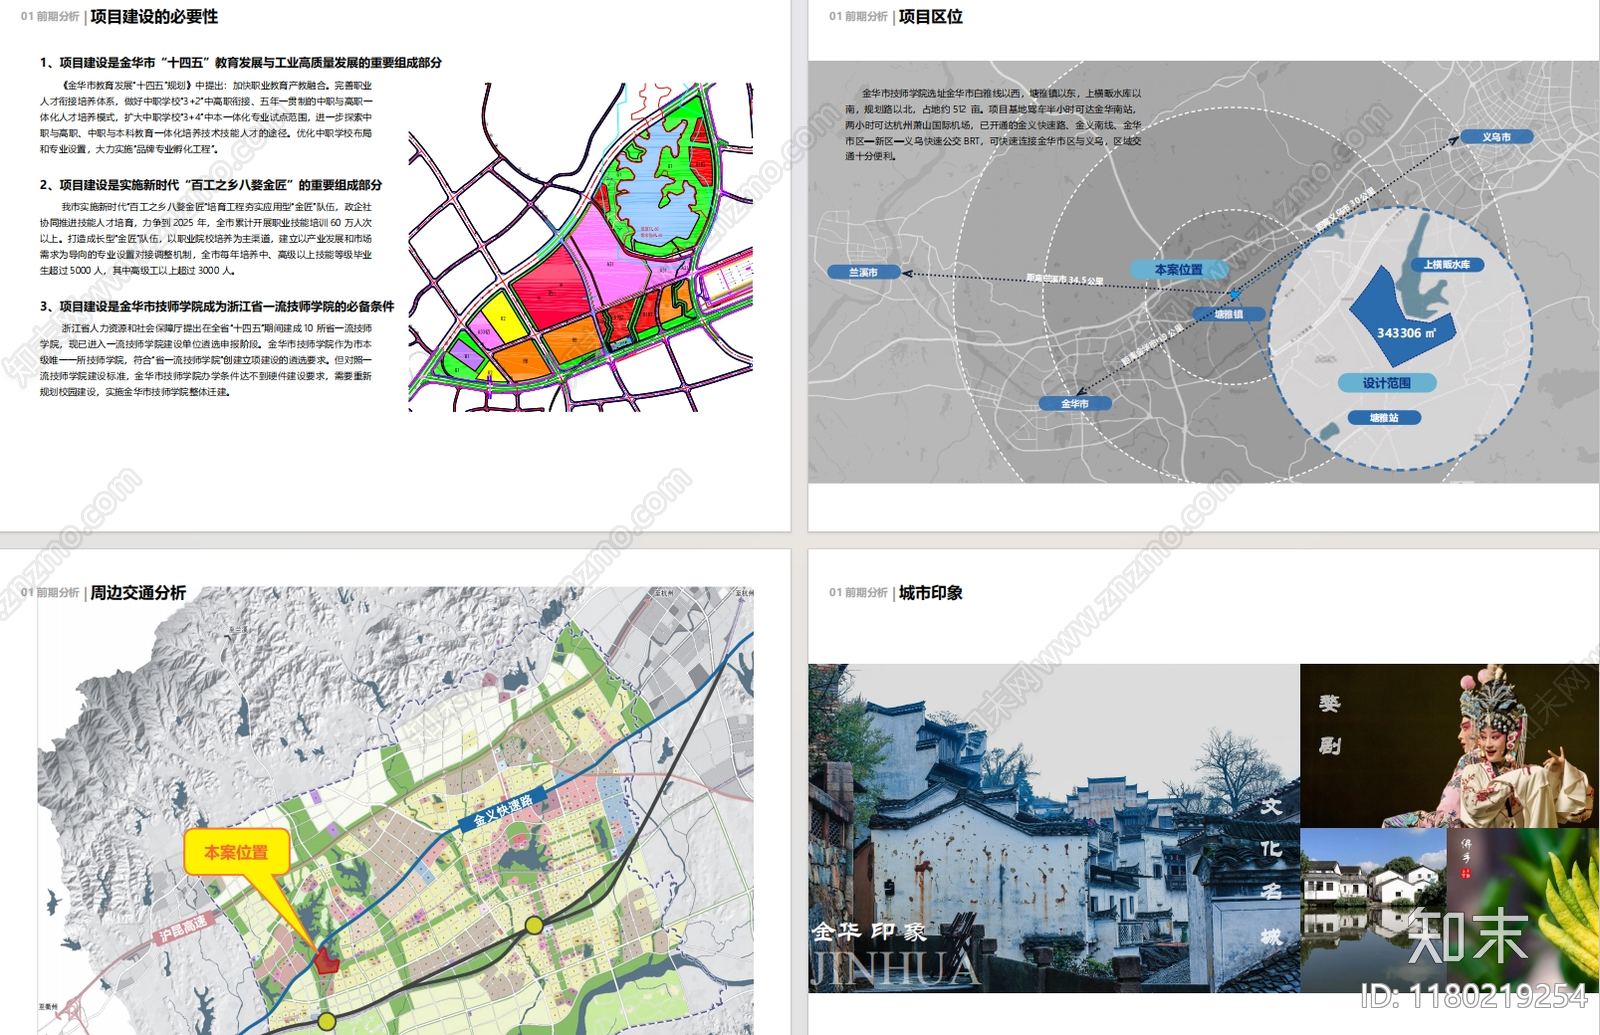This screenshot has width=1600, height=1035.
Task: Click the location description paragraph starting 金华市技师学院选址
Action: [x=994, y=125]
